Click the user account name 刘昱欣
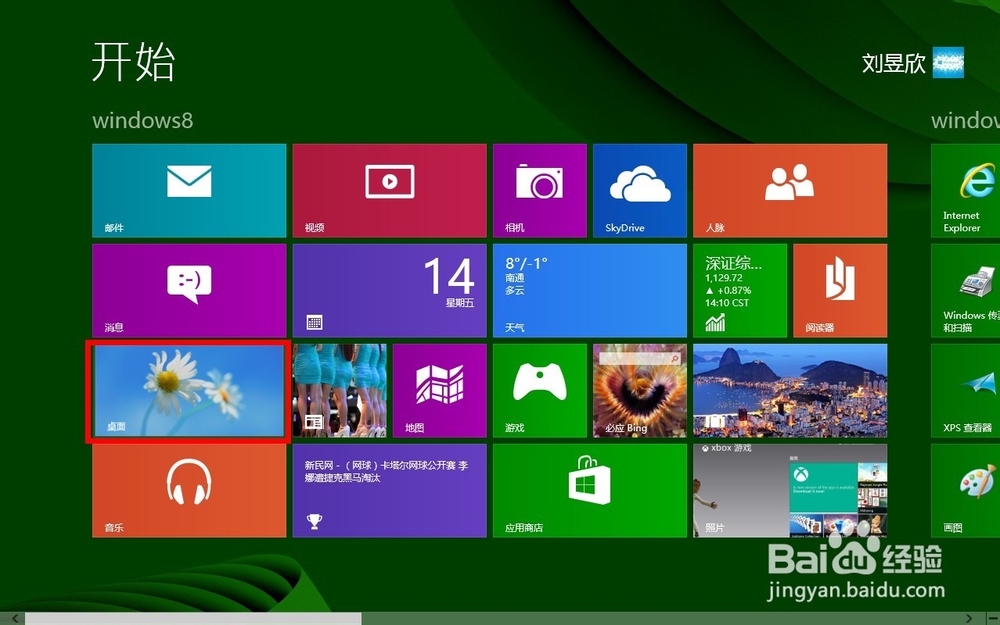Viewport: 1000px width, 625px height. coord(893,63)
